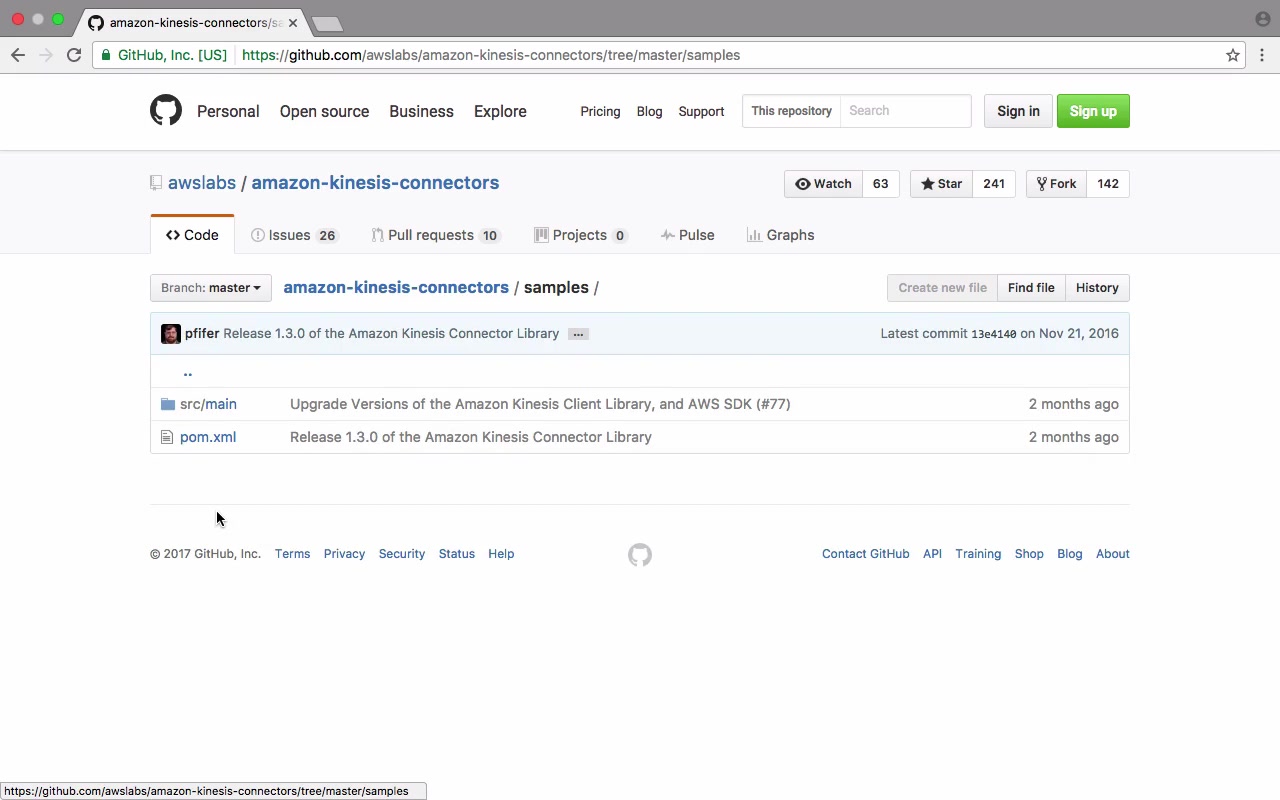Open the latest commit hash 13e4140

(994, 334)
